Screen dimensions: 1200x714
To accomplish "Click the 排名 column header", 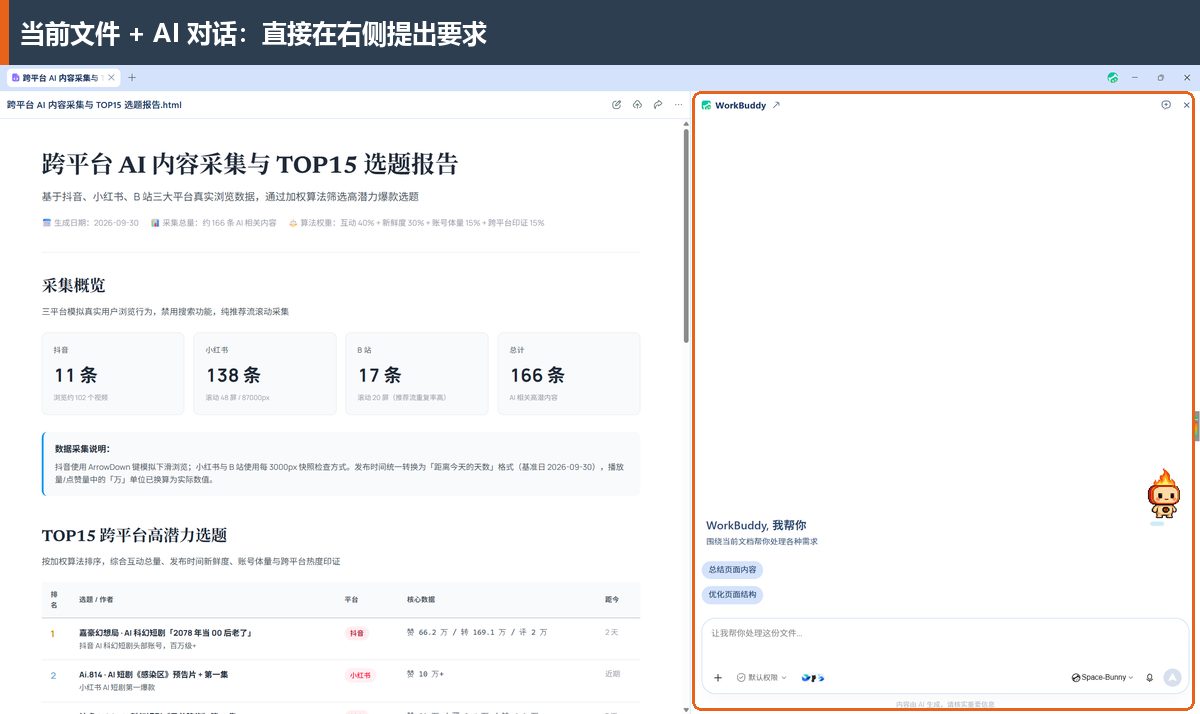I will coord(54,599).
